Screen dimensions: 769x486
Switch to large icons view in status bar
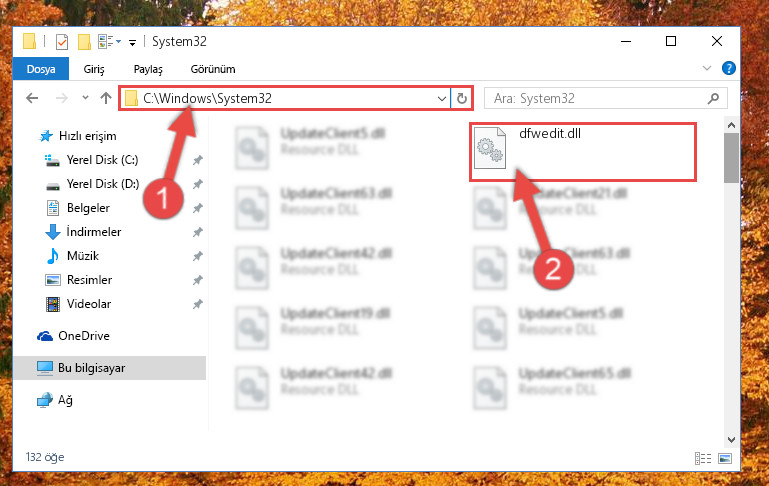tap(725, 458)
